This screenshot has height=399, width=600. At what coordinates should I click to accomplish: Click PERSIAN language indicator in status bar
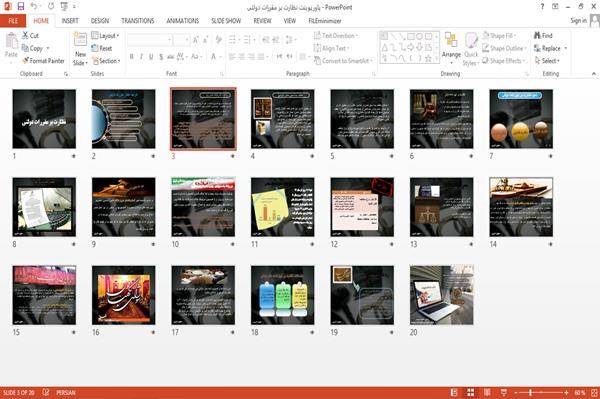pyautogui.click(x=66, y=392)
